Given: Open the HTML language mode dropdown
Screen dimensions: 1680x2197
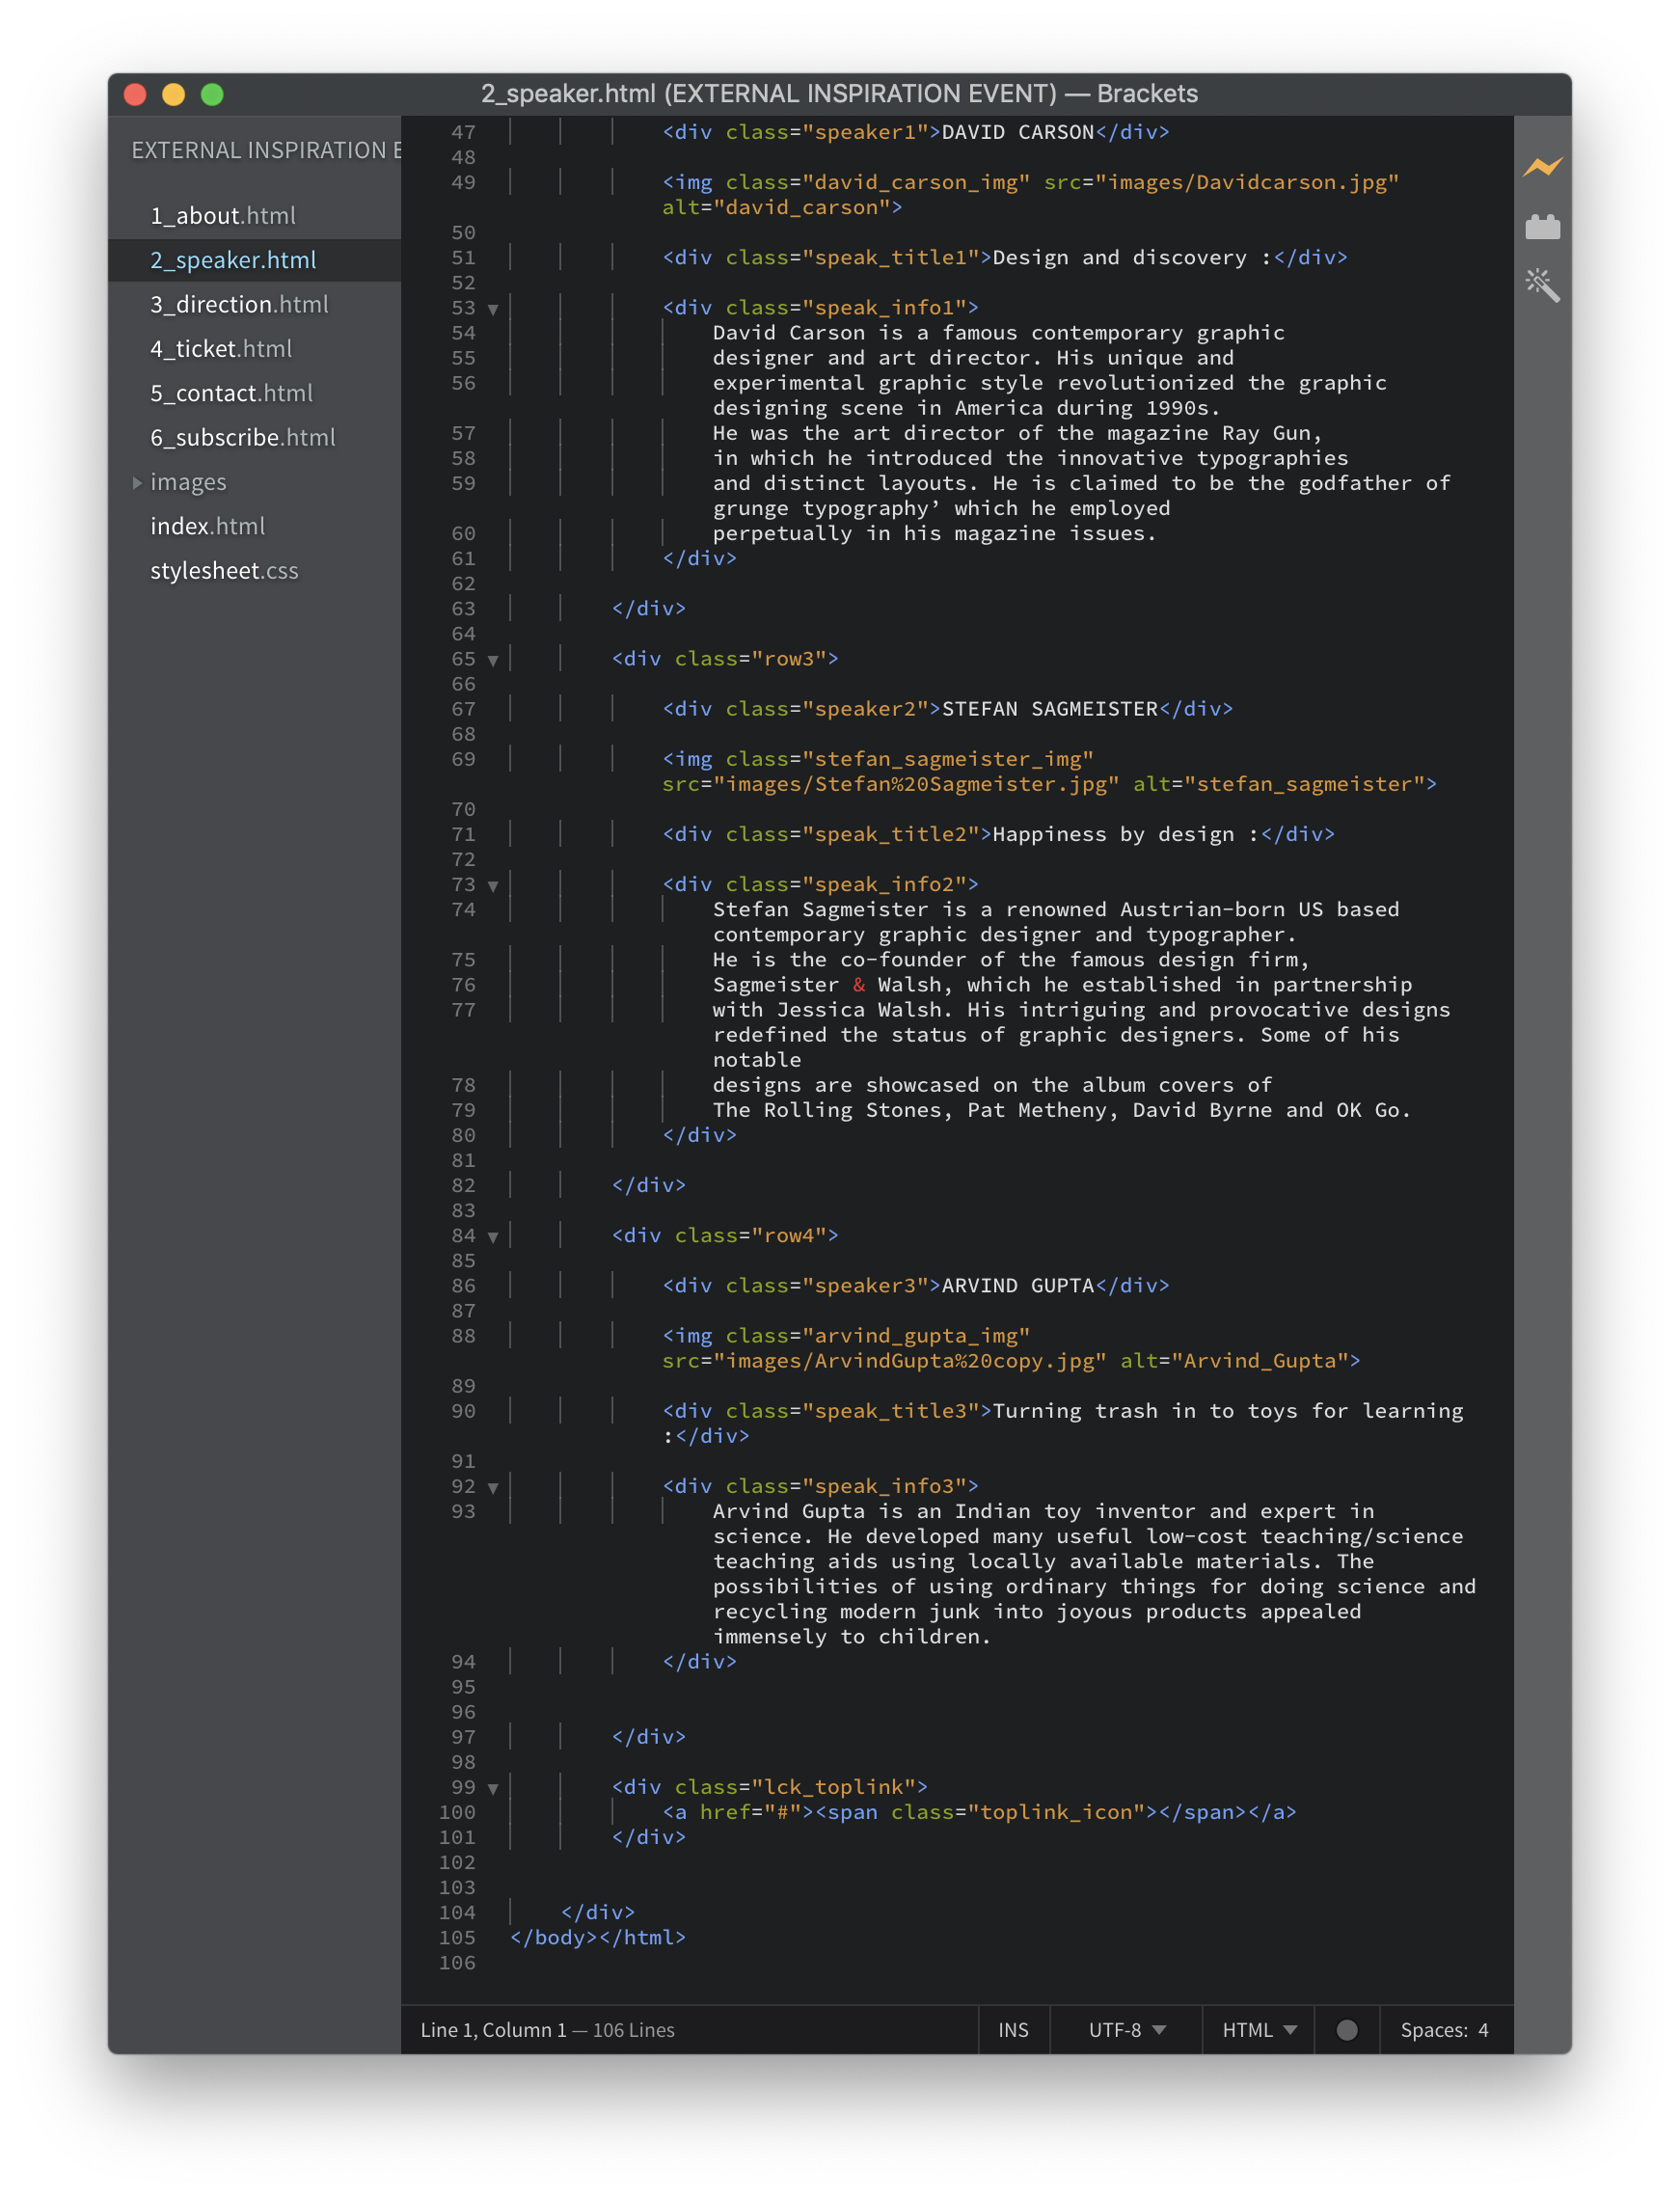Looking at the screenshot, I should 1259,2029.
